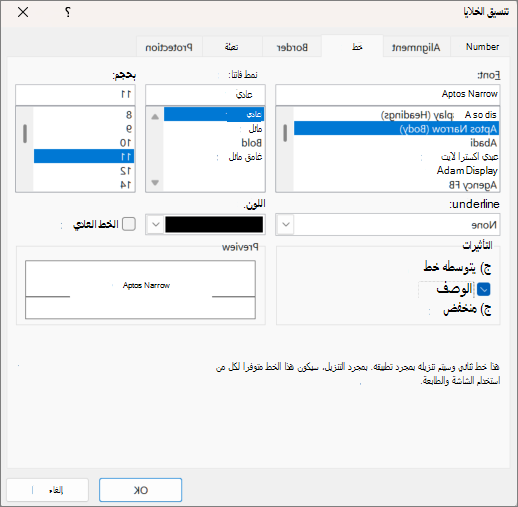Click font style list scroll up arrow
Viewport: 518px width, 507px height.
point(155,117)
